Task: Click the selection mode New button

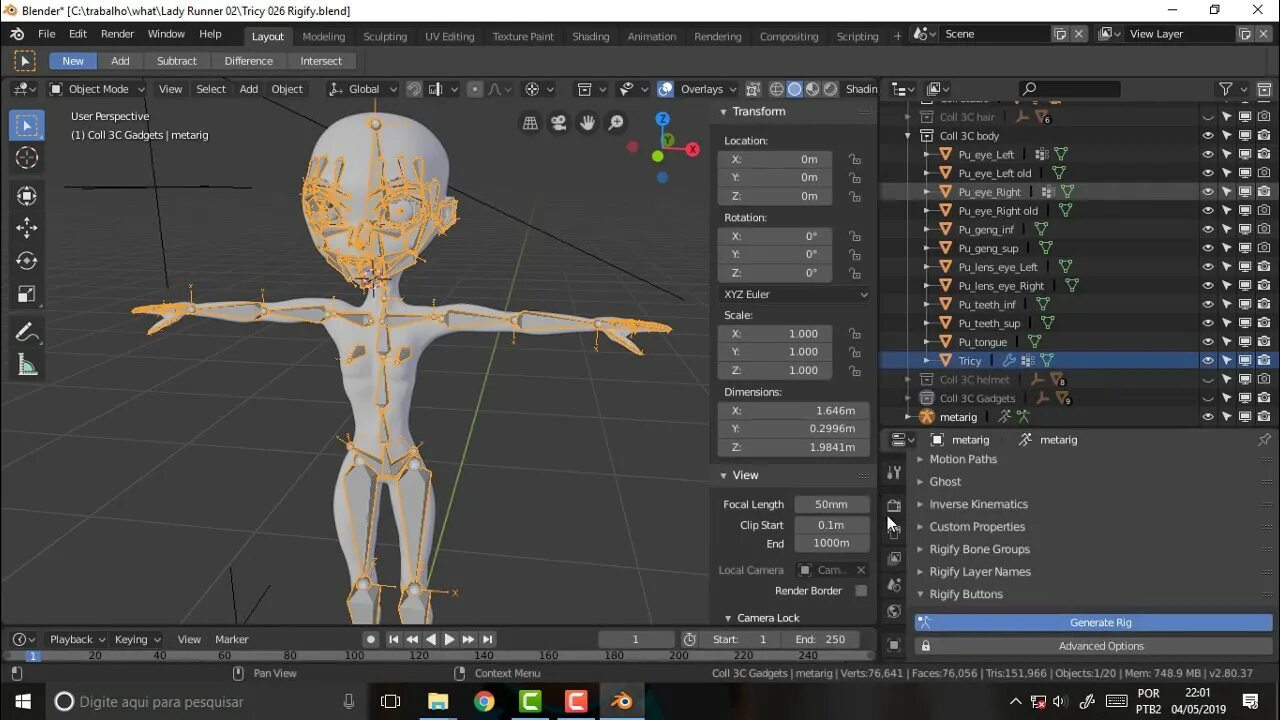Action: (x=73, y=61)
